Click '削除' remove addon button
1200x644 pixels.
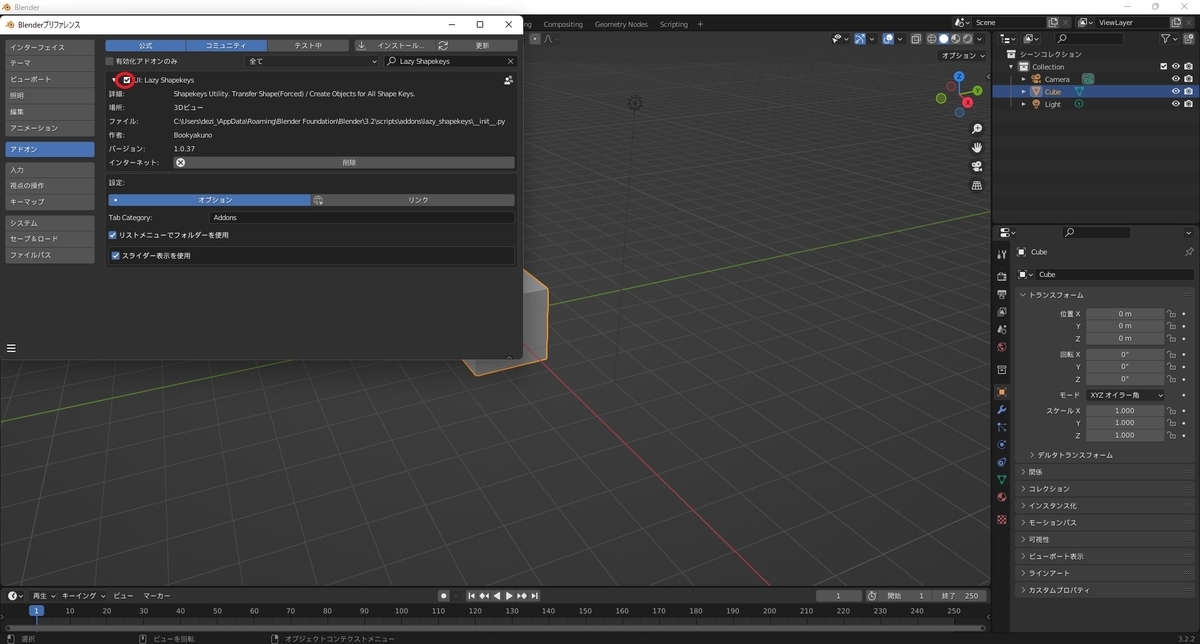point(344,162)
